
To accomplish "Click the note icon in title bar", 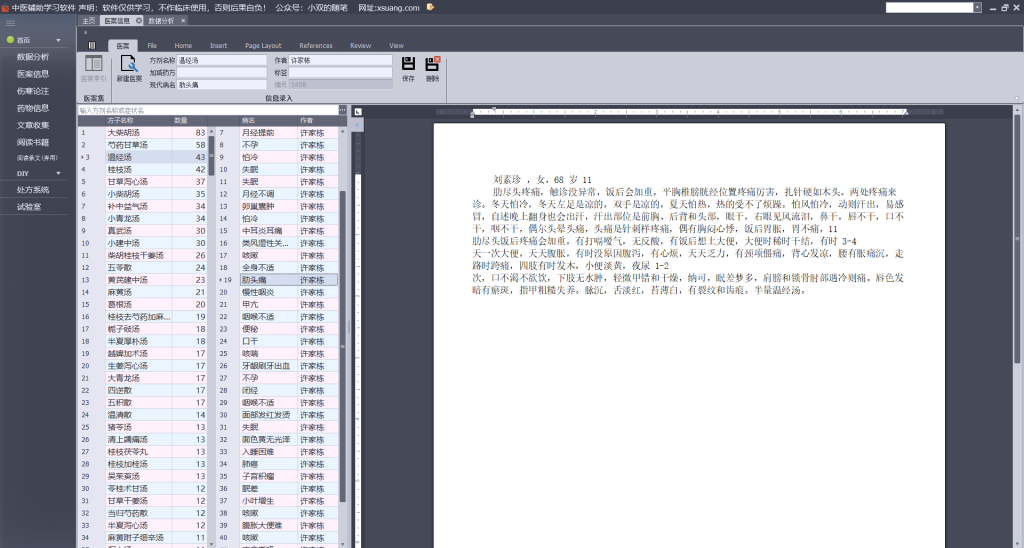I will pos(430,6).
